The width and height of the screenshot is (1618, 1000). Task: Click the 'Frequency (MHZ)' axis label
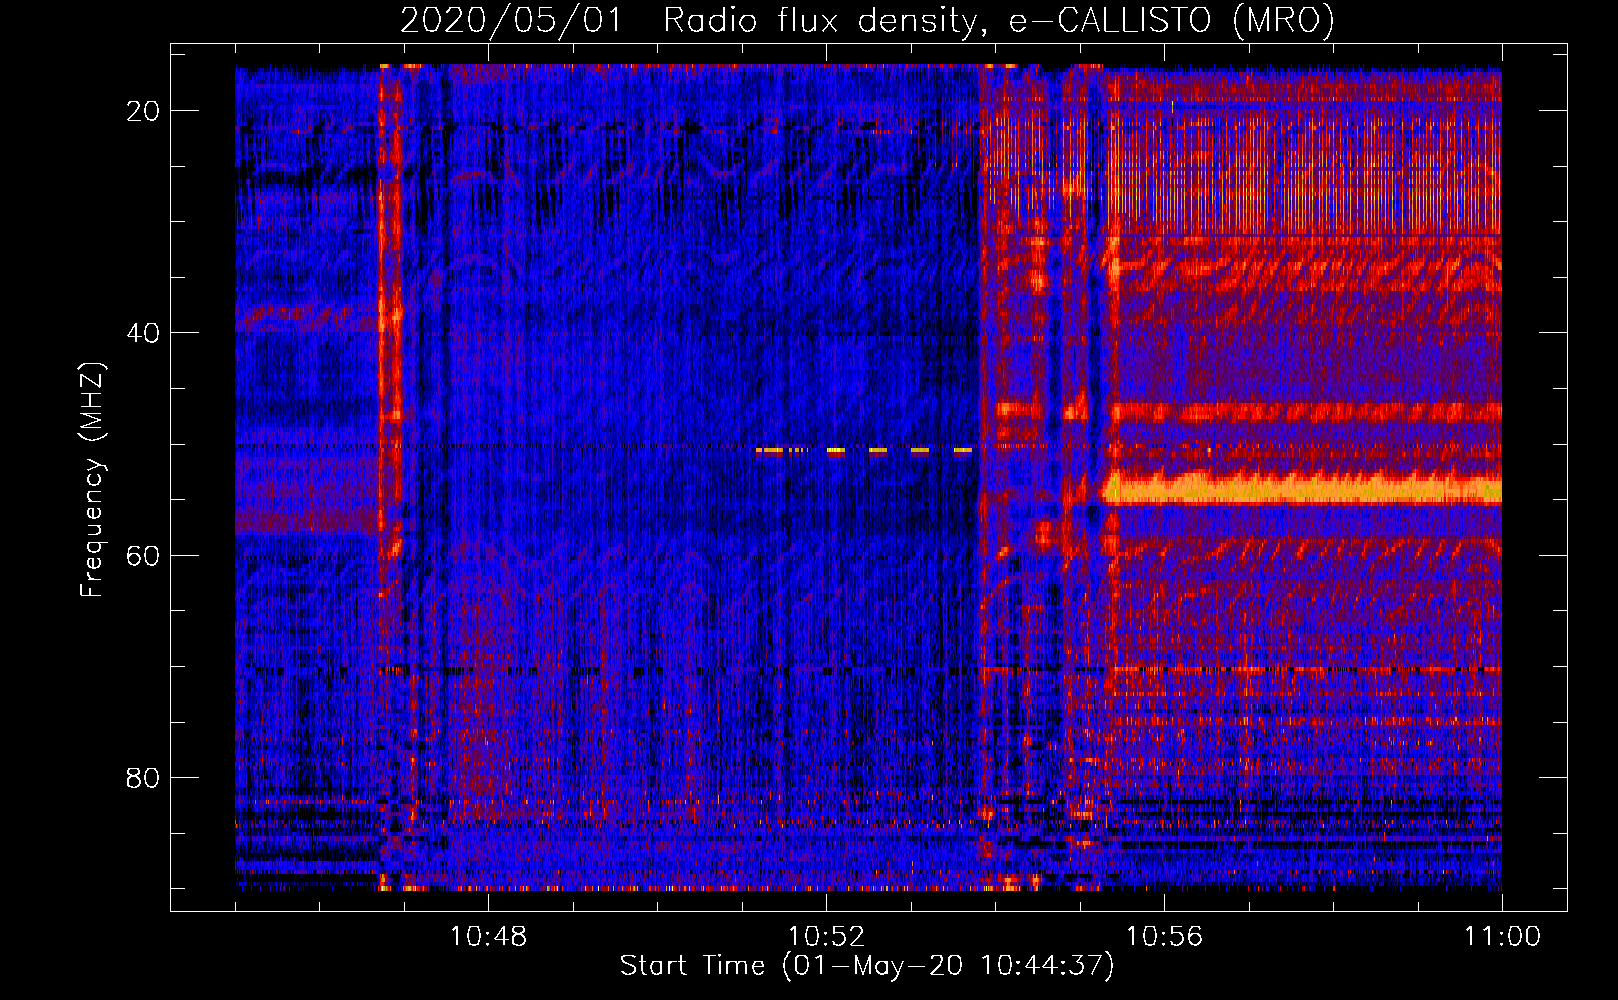[x=92, y=480]
